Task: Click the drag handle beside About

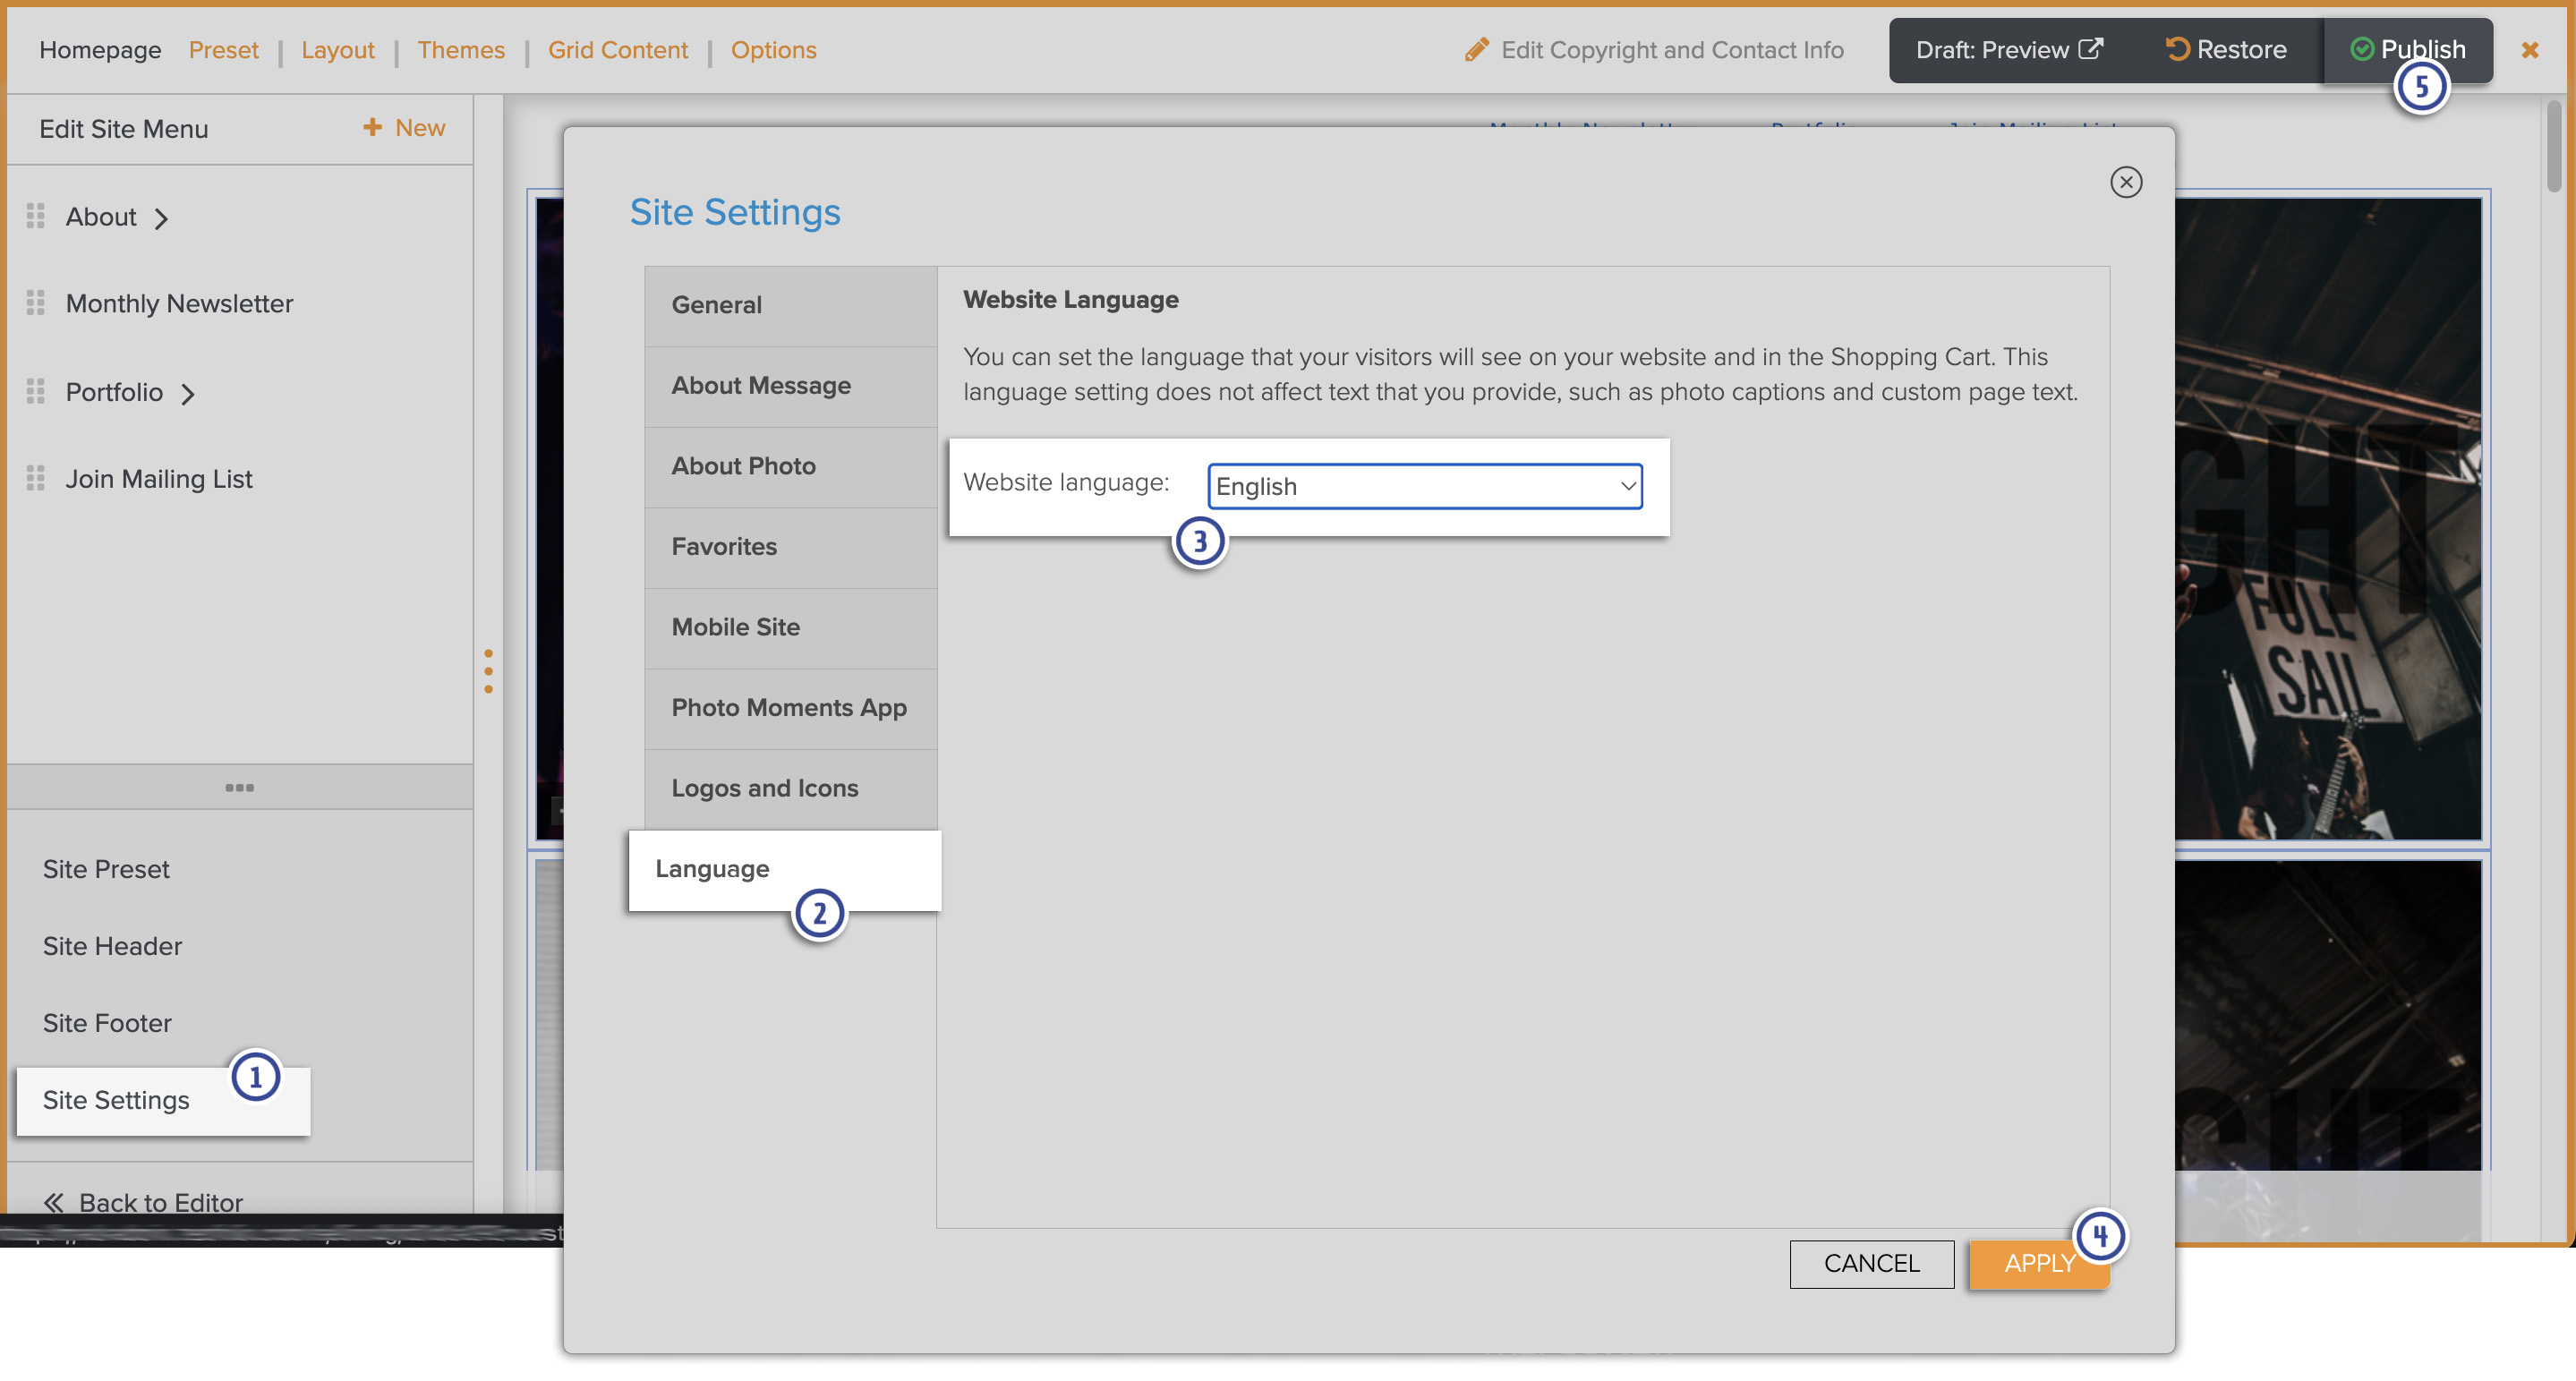Action: (36, 216)
